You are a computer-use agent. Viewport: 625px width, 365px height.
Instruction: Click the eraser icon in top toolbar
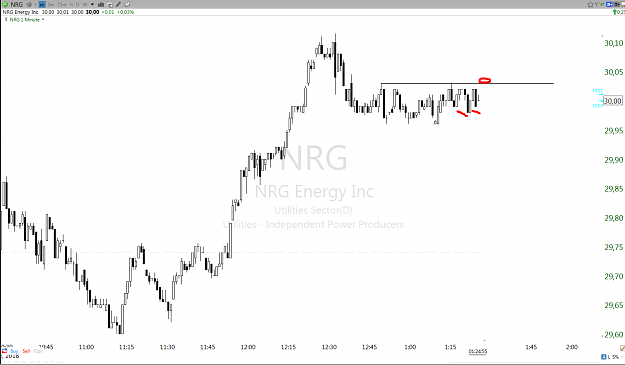point(127,4)
